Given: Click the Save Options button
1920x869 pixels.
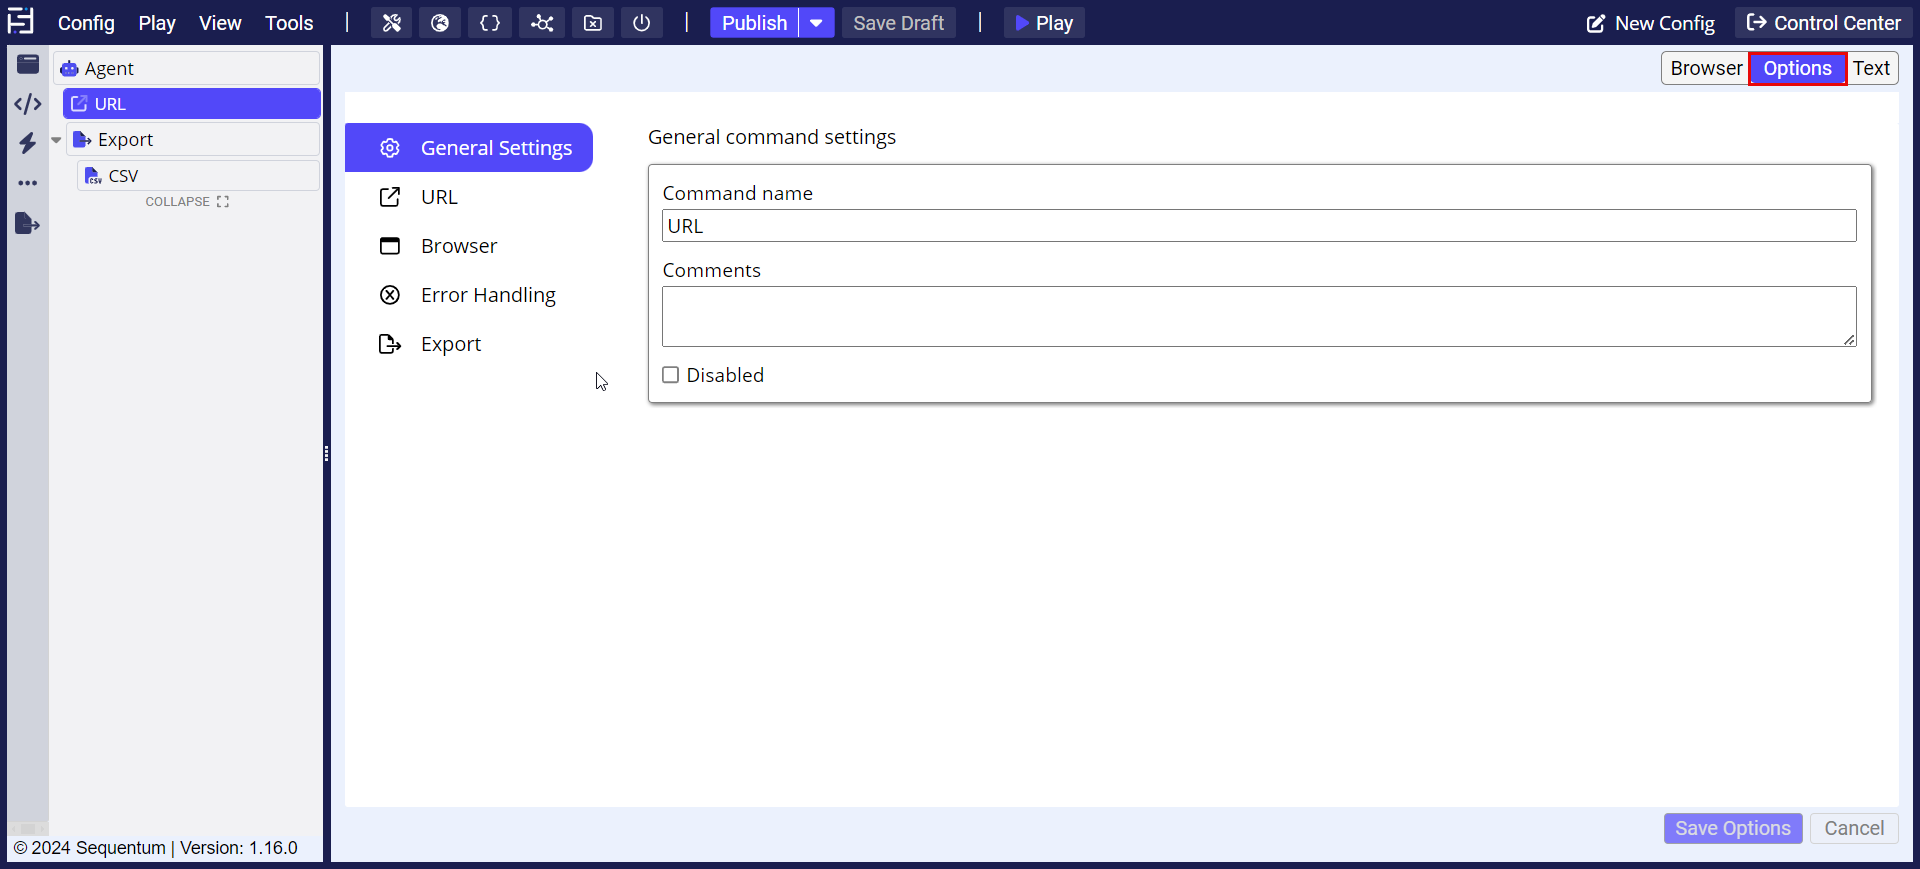Looking at the screenshot, I should [x=1732, y=828].
